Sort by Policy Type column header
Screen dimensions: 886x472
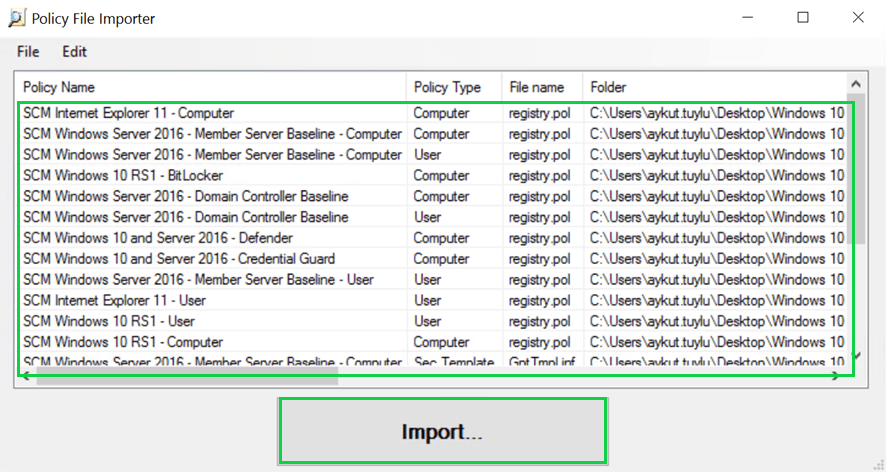coord(446,87)
